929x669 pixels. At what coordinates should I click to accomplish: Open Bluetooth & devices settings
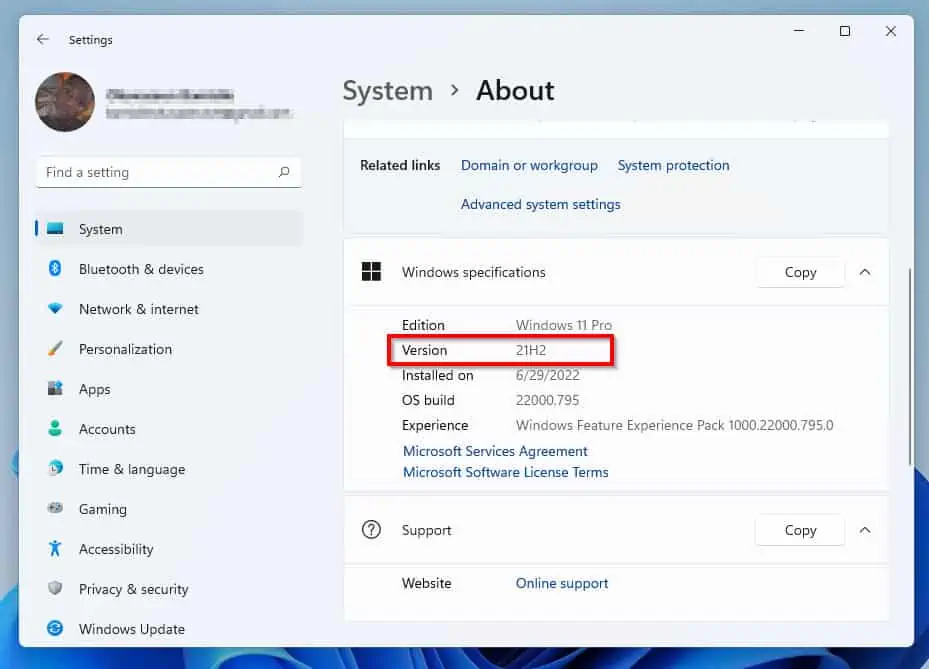coord(169,269)
